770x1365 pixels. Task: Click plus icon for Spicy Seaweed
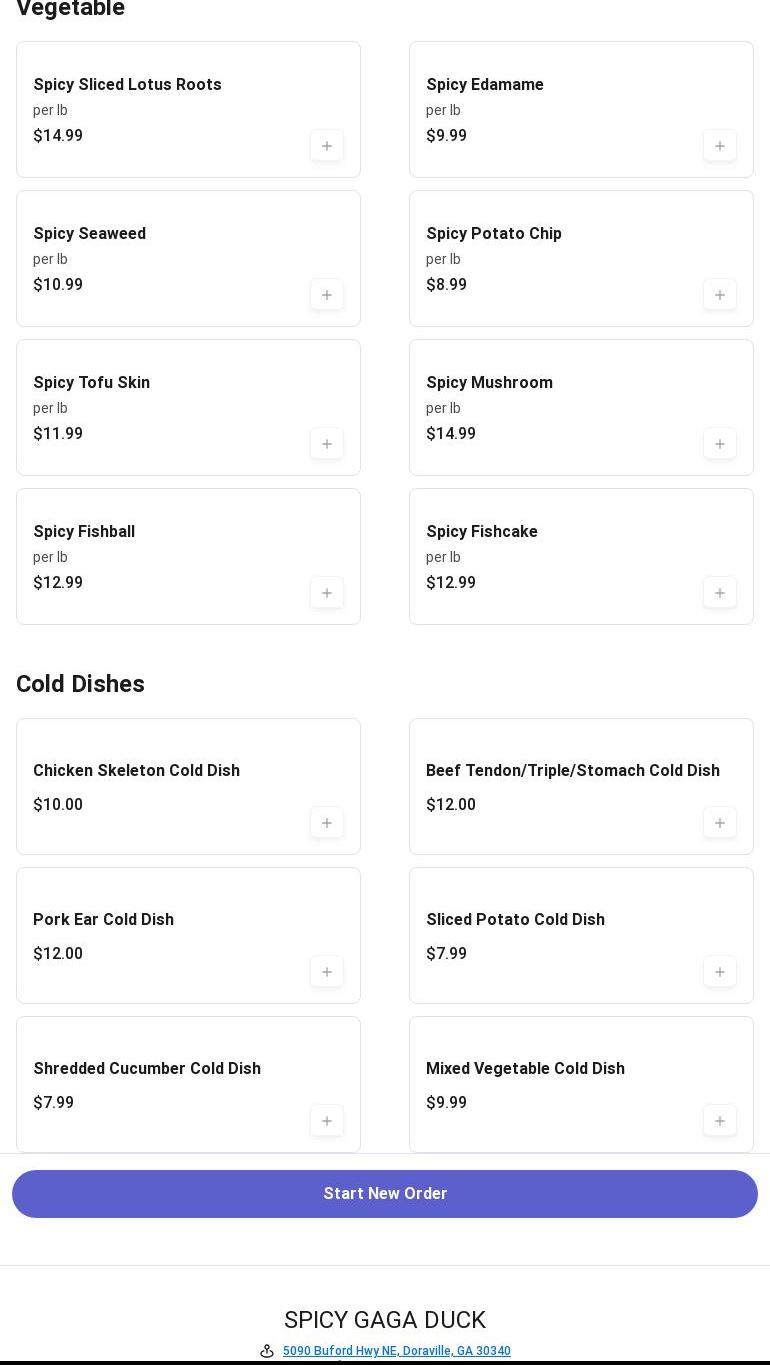327,295
